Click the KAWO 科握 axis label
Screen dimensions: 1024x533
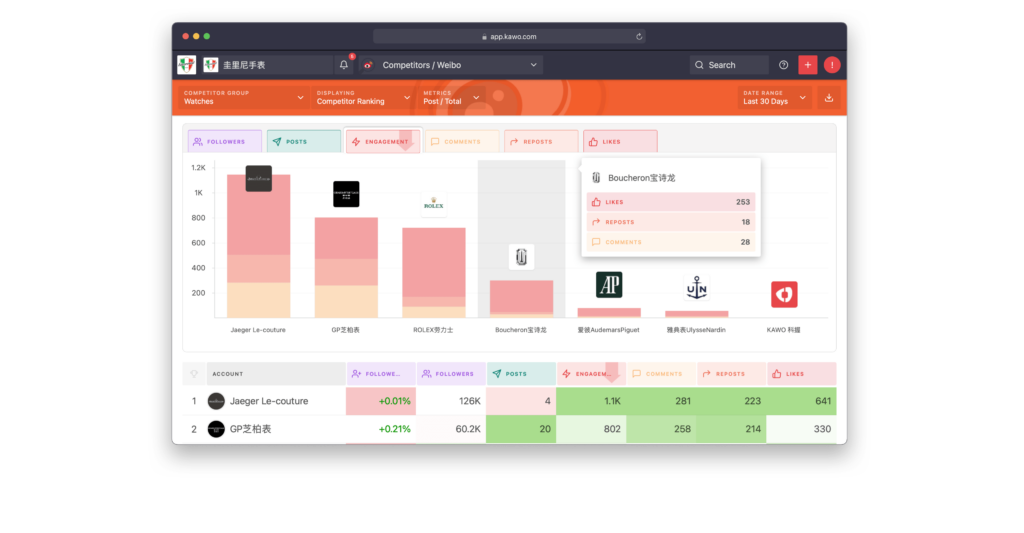point(784,330)
